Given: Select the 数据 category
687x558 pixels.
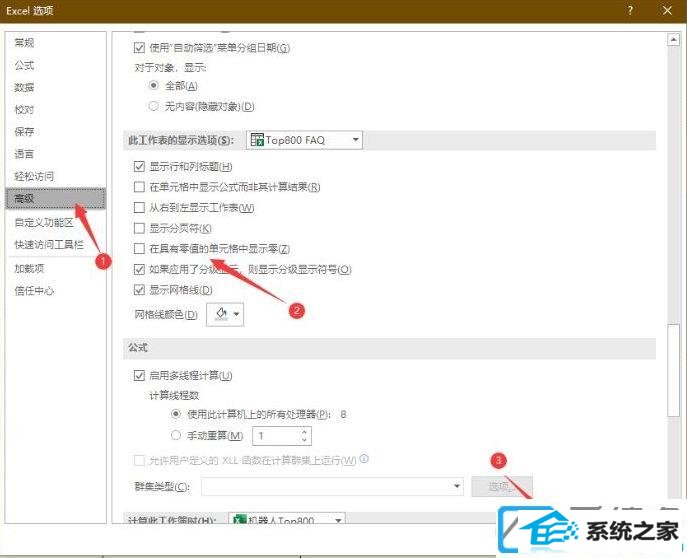Looking at the screenshot, I should (x=24, y=87).
